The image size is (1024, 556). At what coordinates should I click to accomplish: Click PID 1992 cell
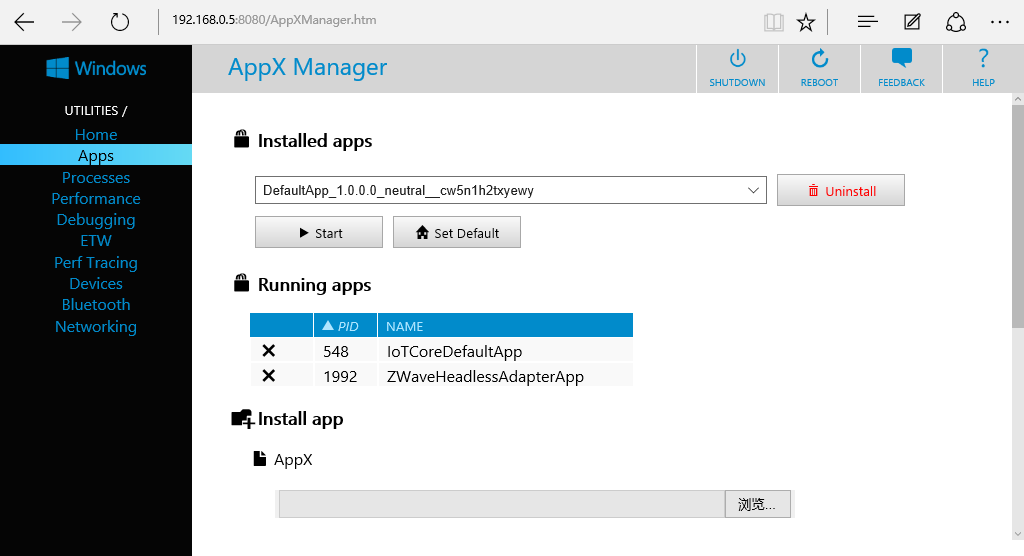[x=345, y=376]
